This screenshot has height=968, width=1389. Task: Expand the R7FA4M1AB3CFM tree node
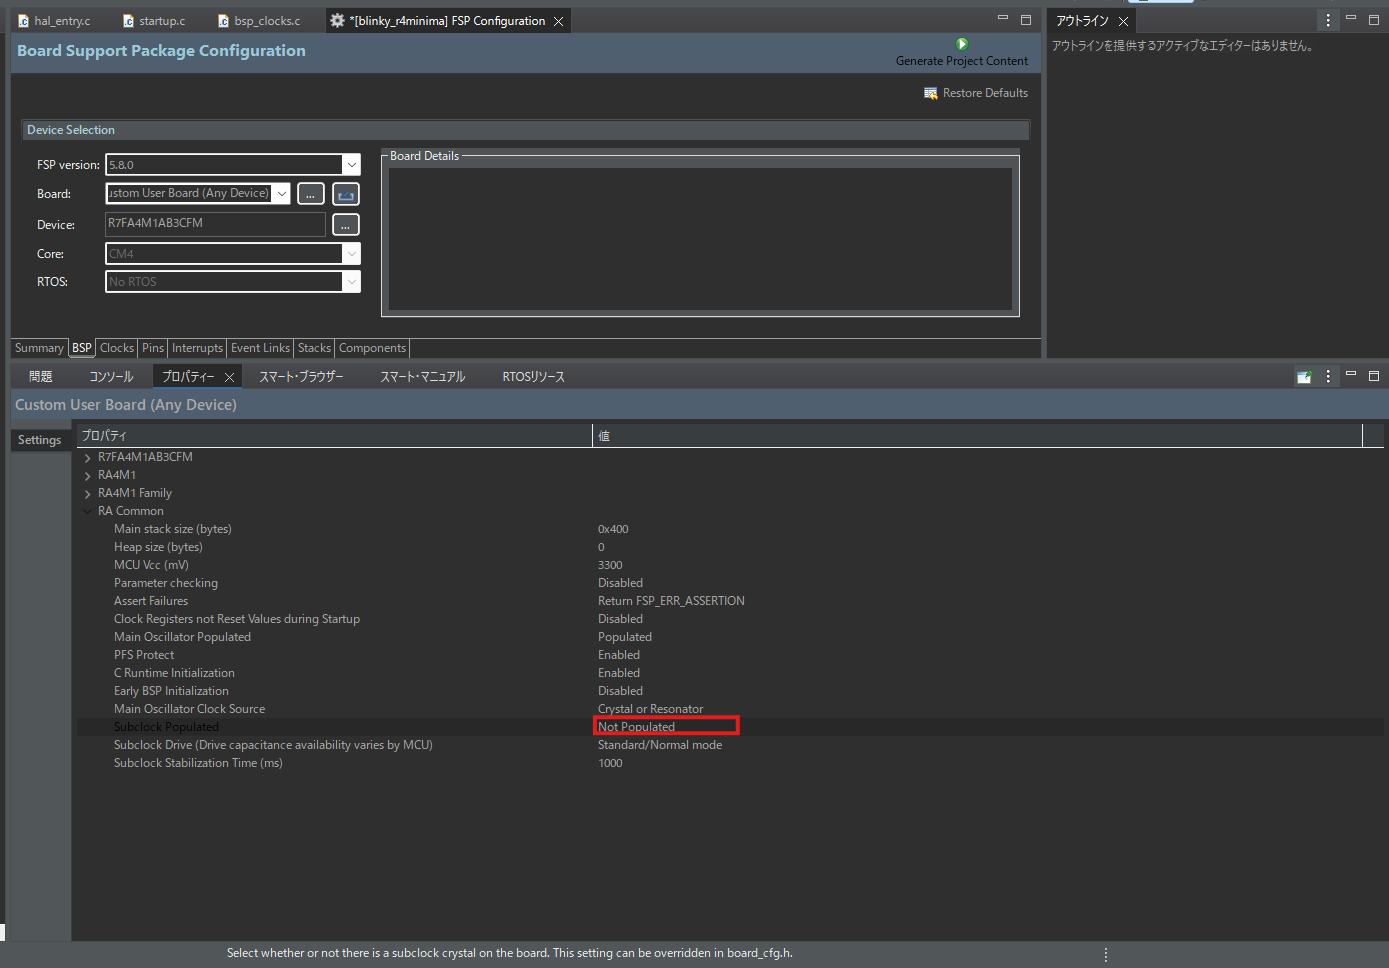coord(88,458)
